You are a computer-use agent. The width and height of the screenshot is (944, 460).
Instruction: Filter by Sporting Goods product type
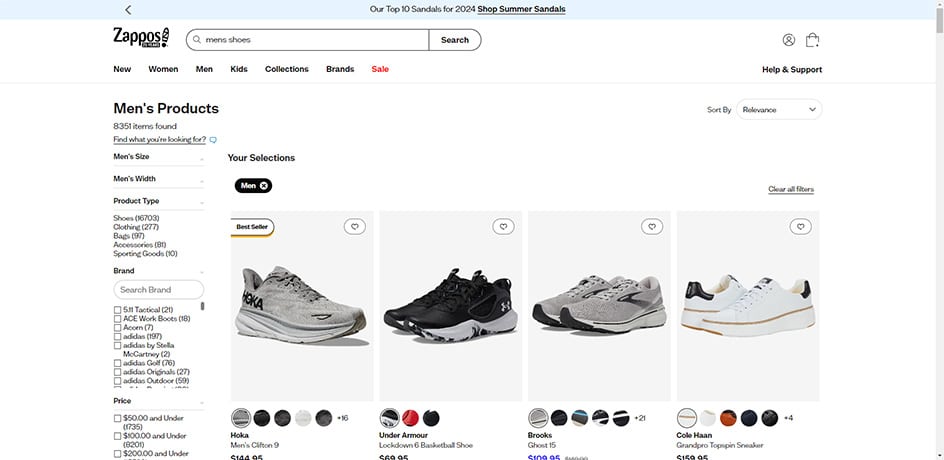(145, 254)
